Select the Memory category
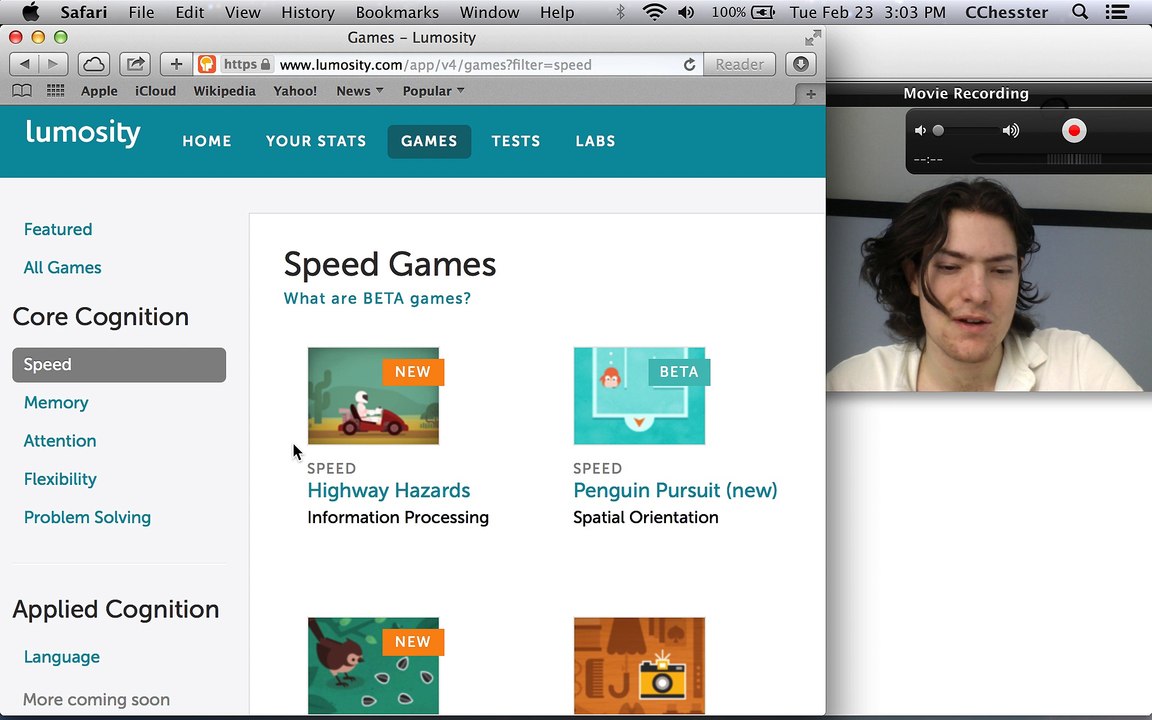 pos(56,403)
